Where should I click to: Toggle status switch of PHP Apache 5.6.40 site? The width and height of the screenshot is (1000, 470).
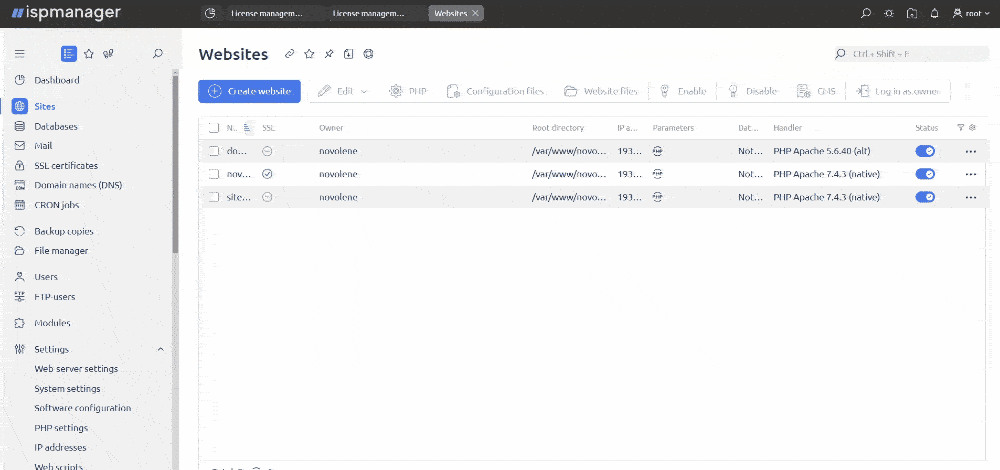pos(925,151)
